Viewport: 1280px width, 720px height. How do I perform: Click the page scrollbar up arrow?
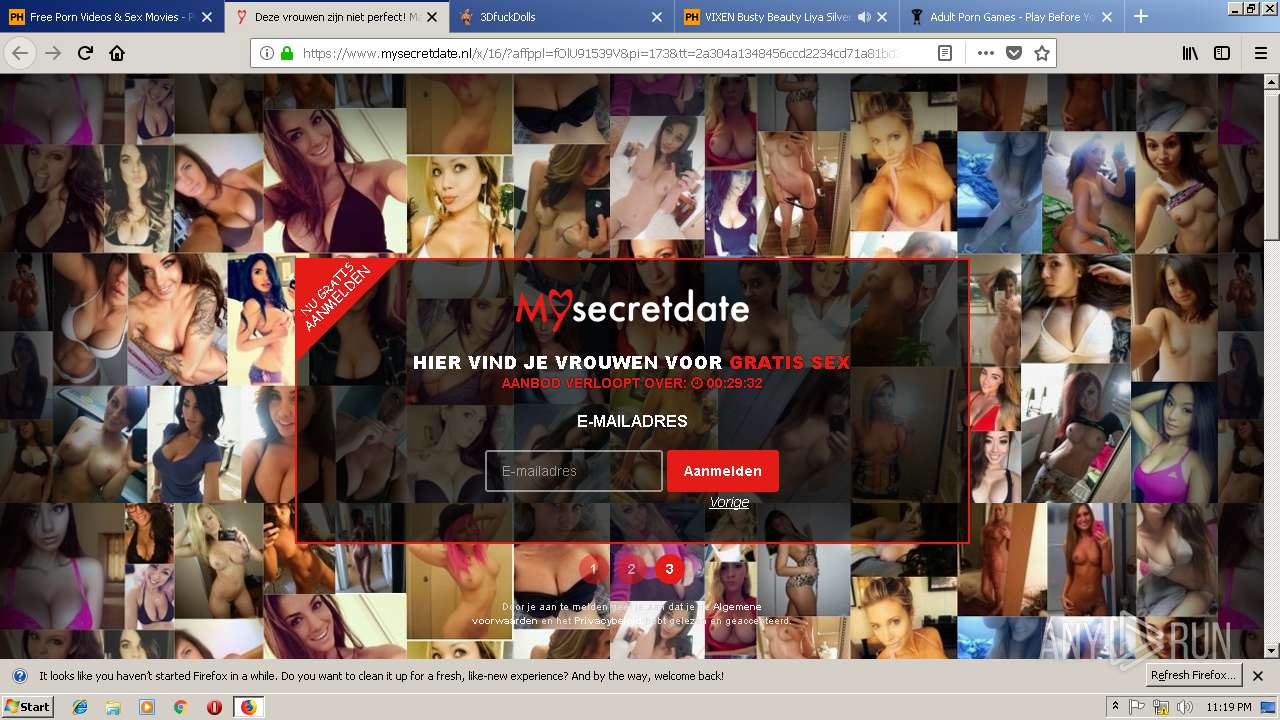(x=1272, y=82)
